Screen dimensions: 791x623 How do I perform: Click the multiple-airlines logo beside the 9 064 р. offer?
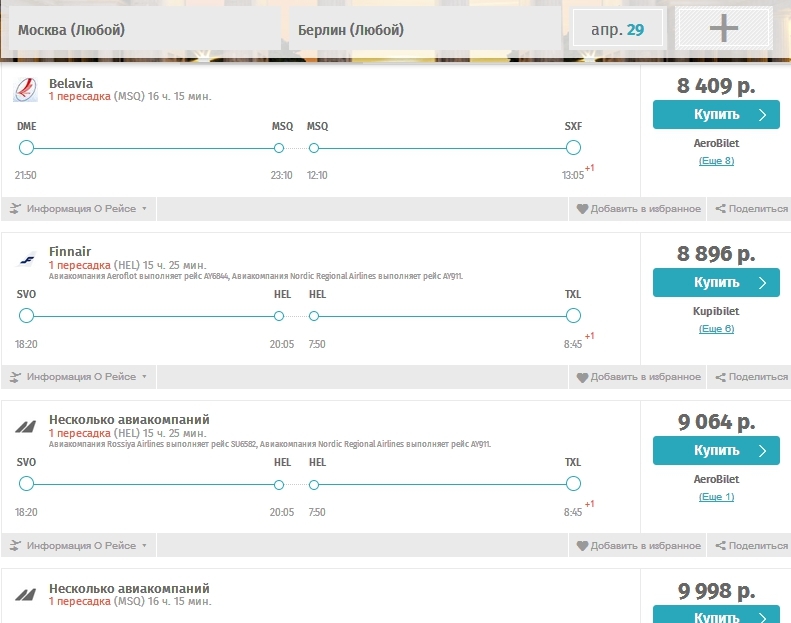tap(25, 427)
